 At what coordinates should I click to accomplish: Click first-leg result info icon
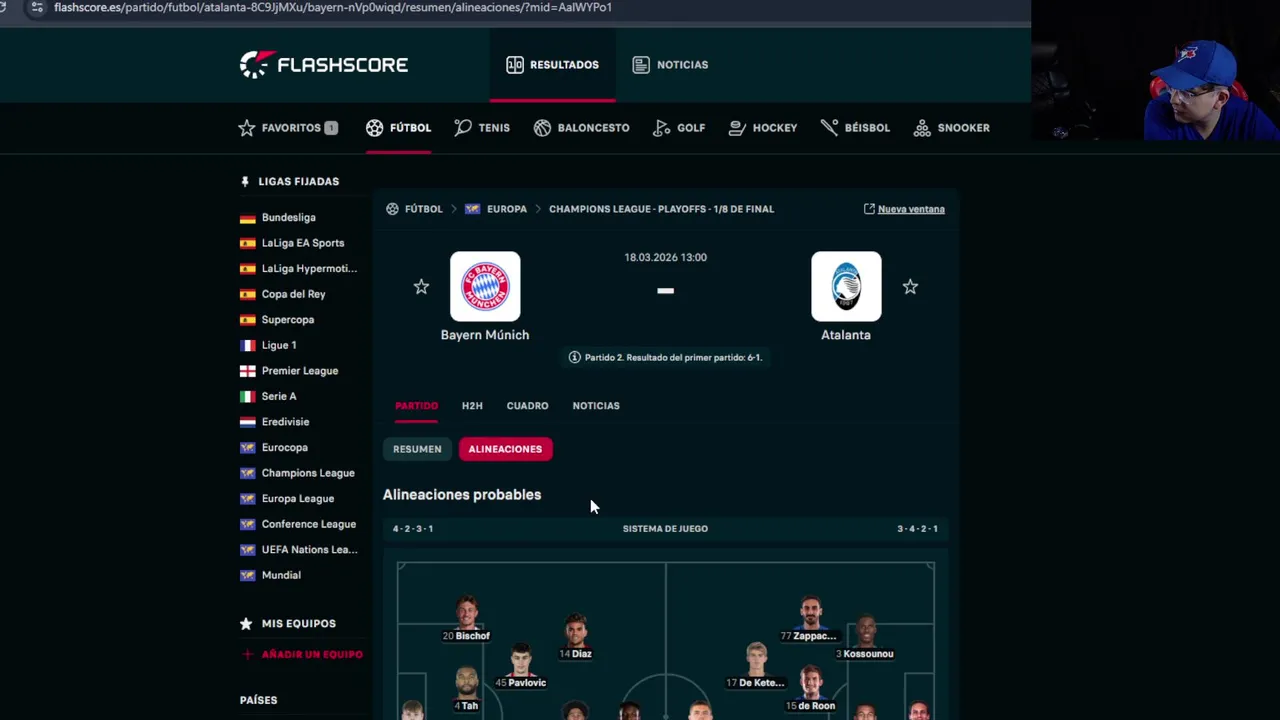point(574,357)
